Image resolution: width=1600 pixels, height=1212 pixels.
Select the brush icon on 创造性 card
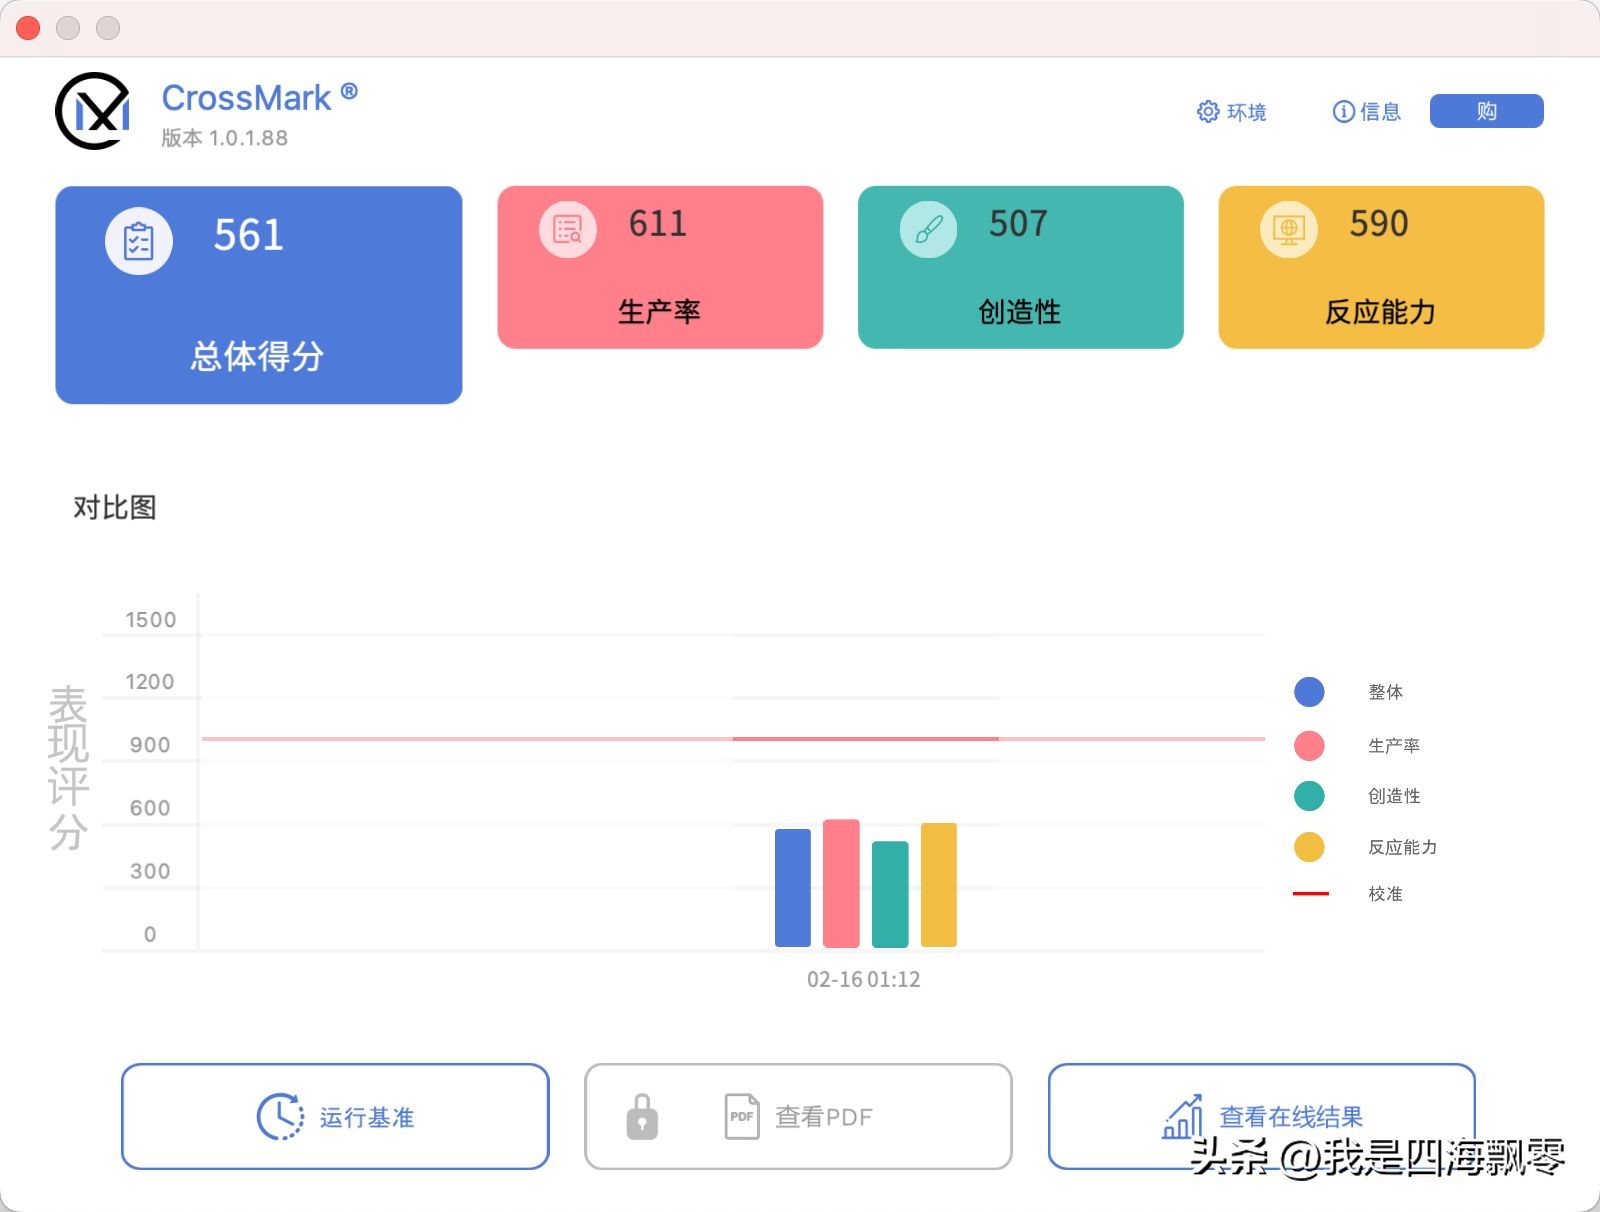927,228
